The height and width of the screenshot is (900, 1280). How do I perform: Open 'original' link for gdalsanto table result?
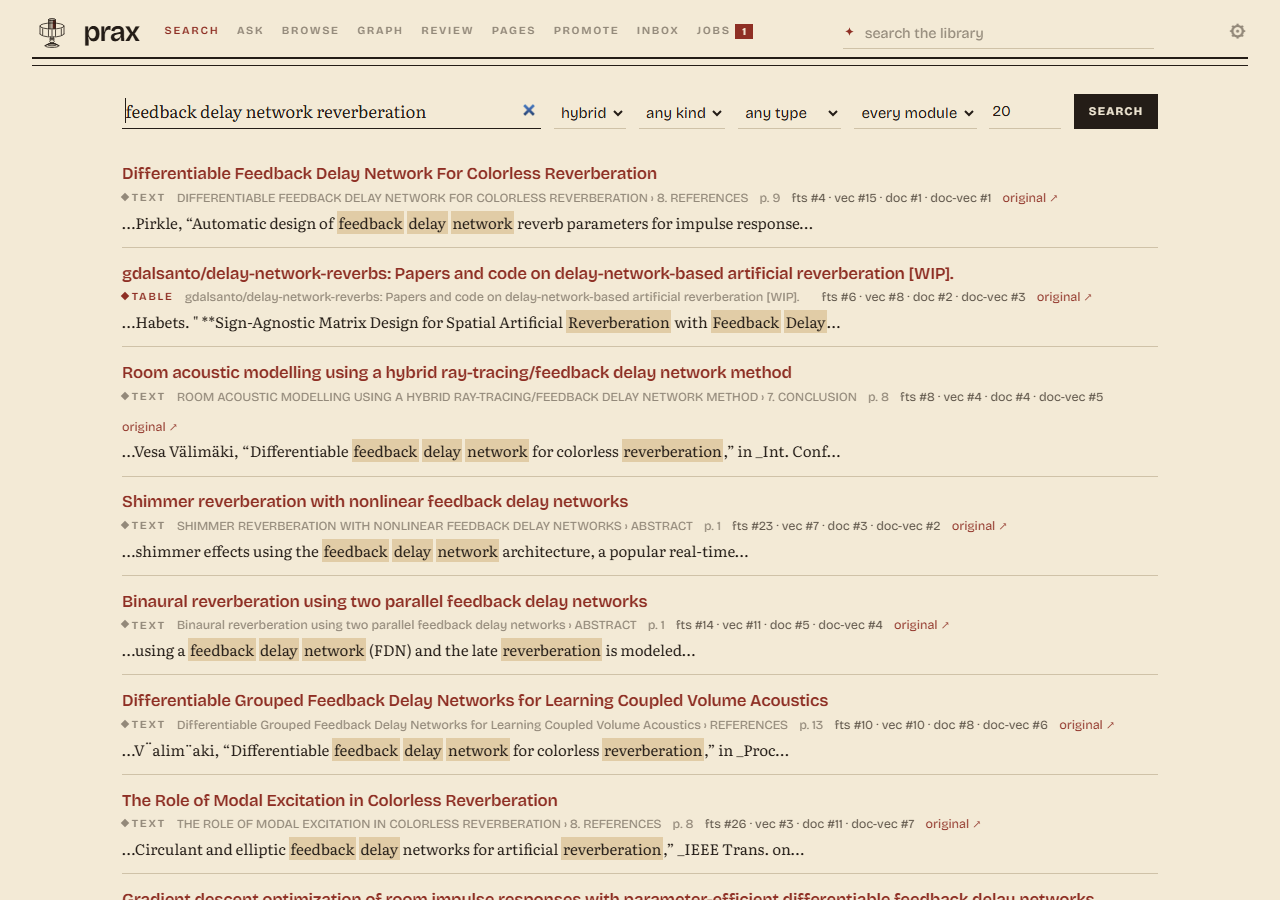click(x=1064, y=297)
